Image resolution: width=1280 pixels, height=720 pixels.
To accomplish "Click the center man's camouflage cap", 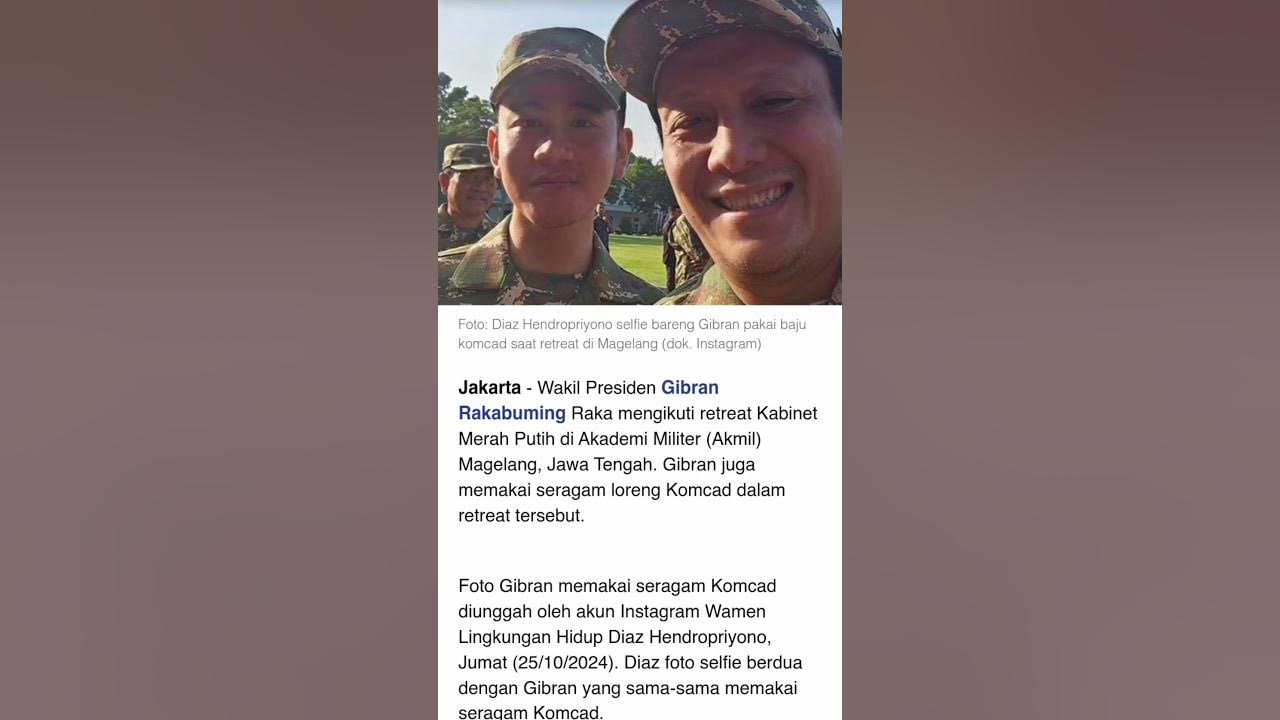I will pos(555,68).
